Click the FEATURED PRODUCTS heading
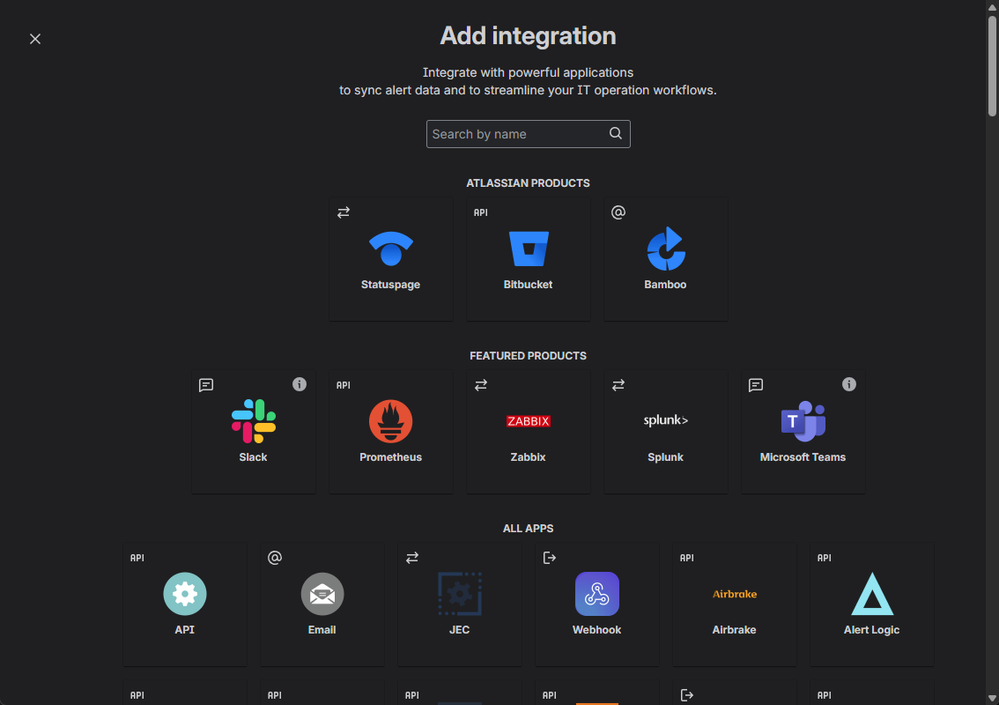 pyautogui.click(x=528, y=356)
